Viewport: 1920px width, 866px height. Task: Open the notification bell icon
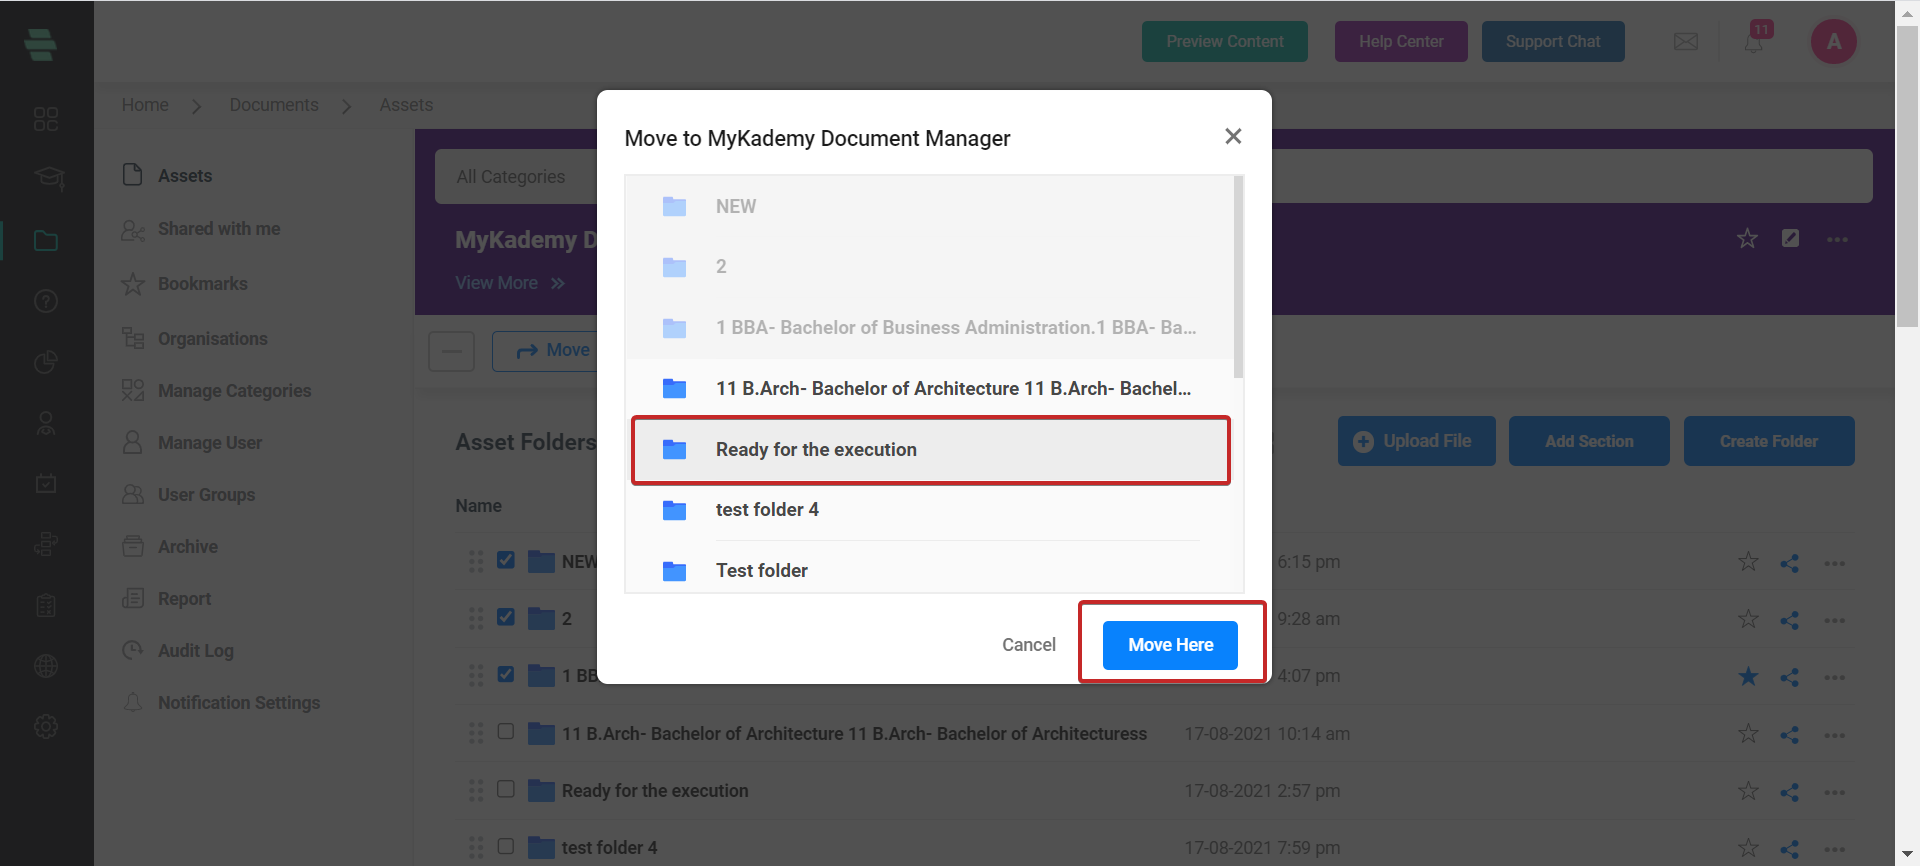[1754, 43]
